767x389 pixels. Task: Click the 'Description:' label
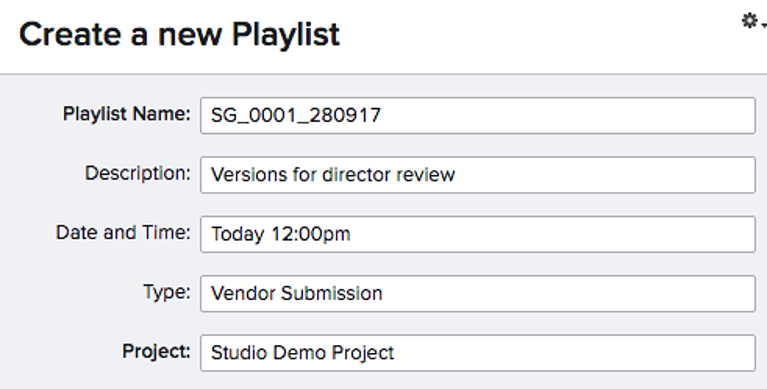(137, 173)
